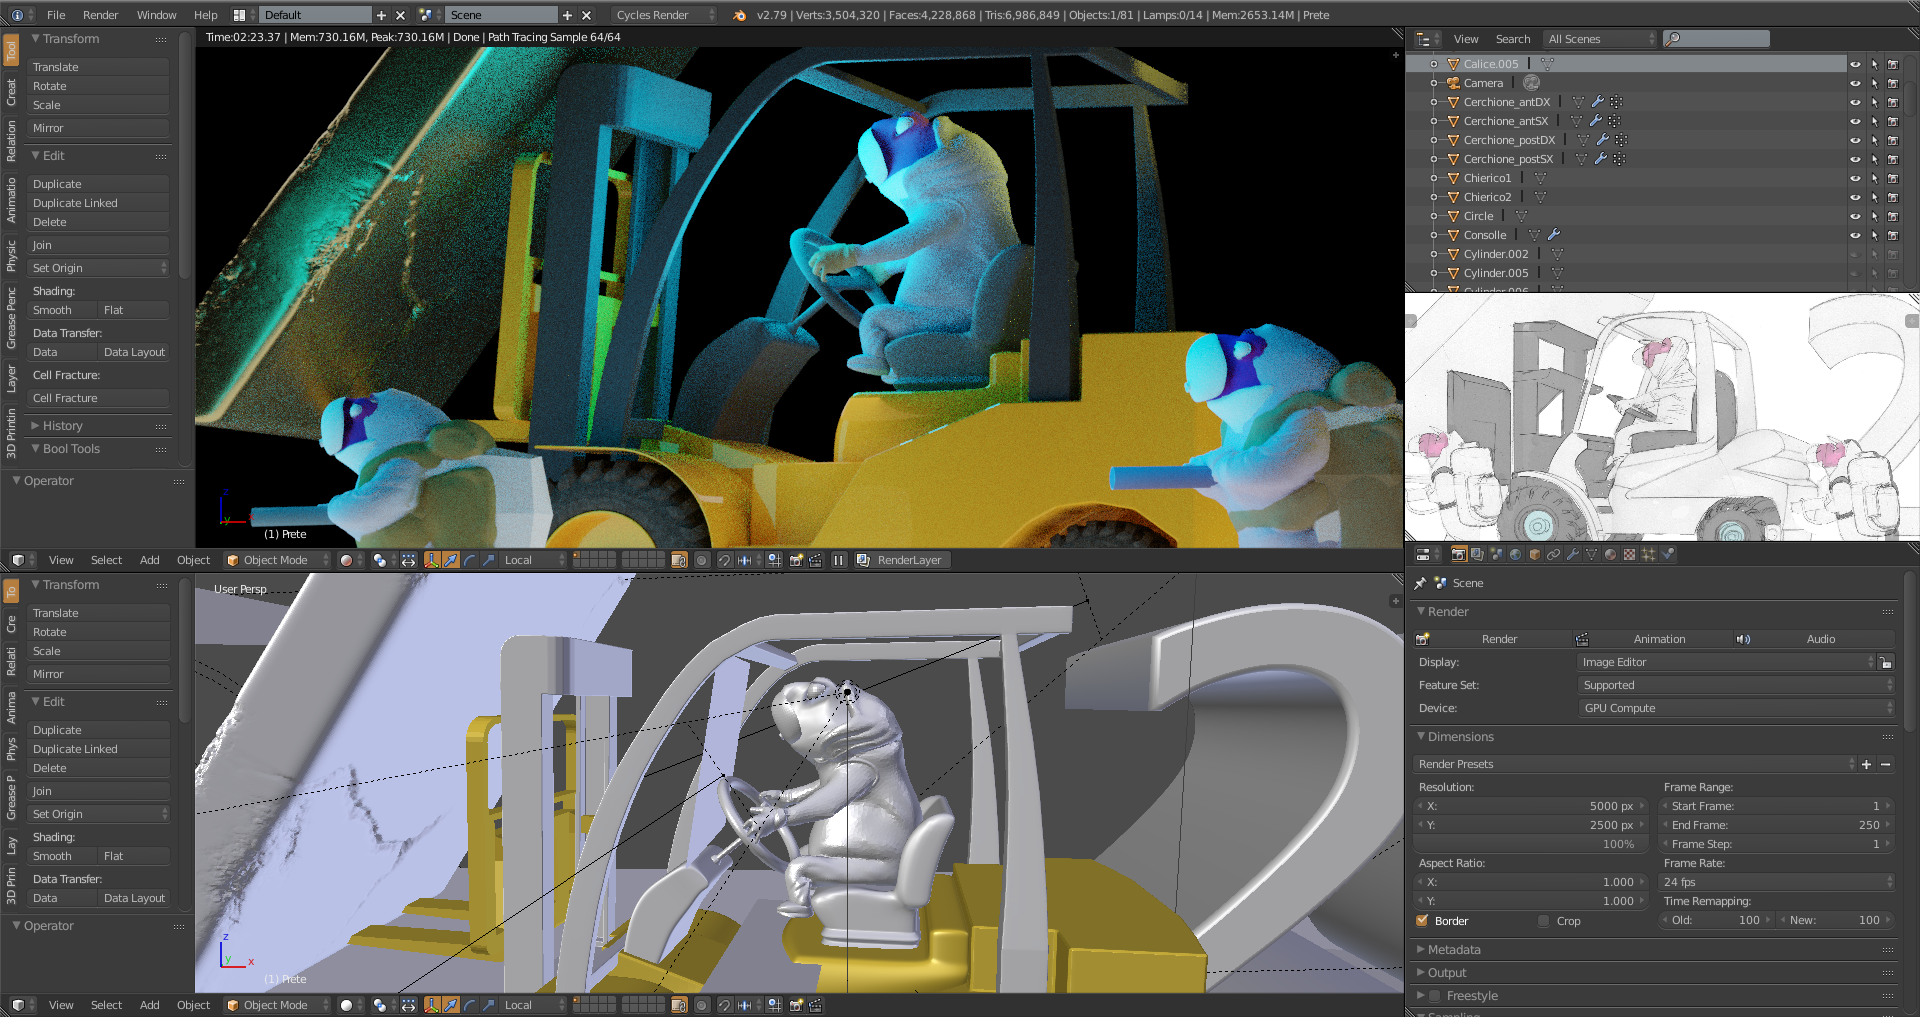Select the translate manipulator arrow in top viewport

pyautogui.click(x=451, y=560)
